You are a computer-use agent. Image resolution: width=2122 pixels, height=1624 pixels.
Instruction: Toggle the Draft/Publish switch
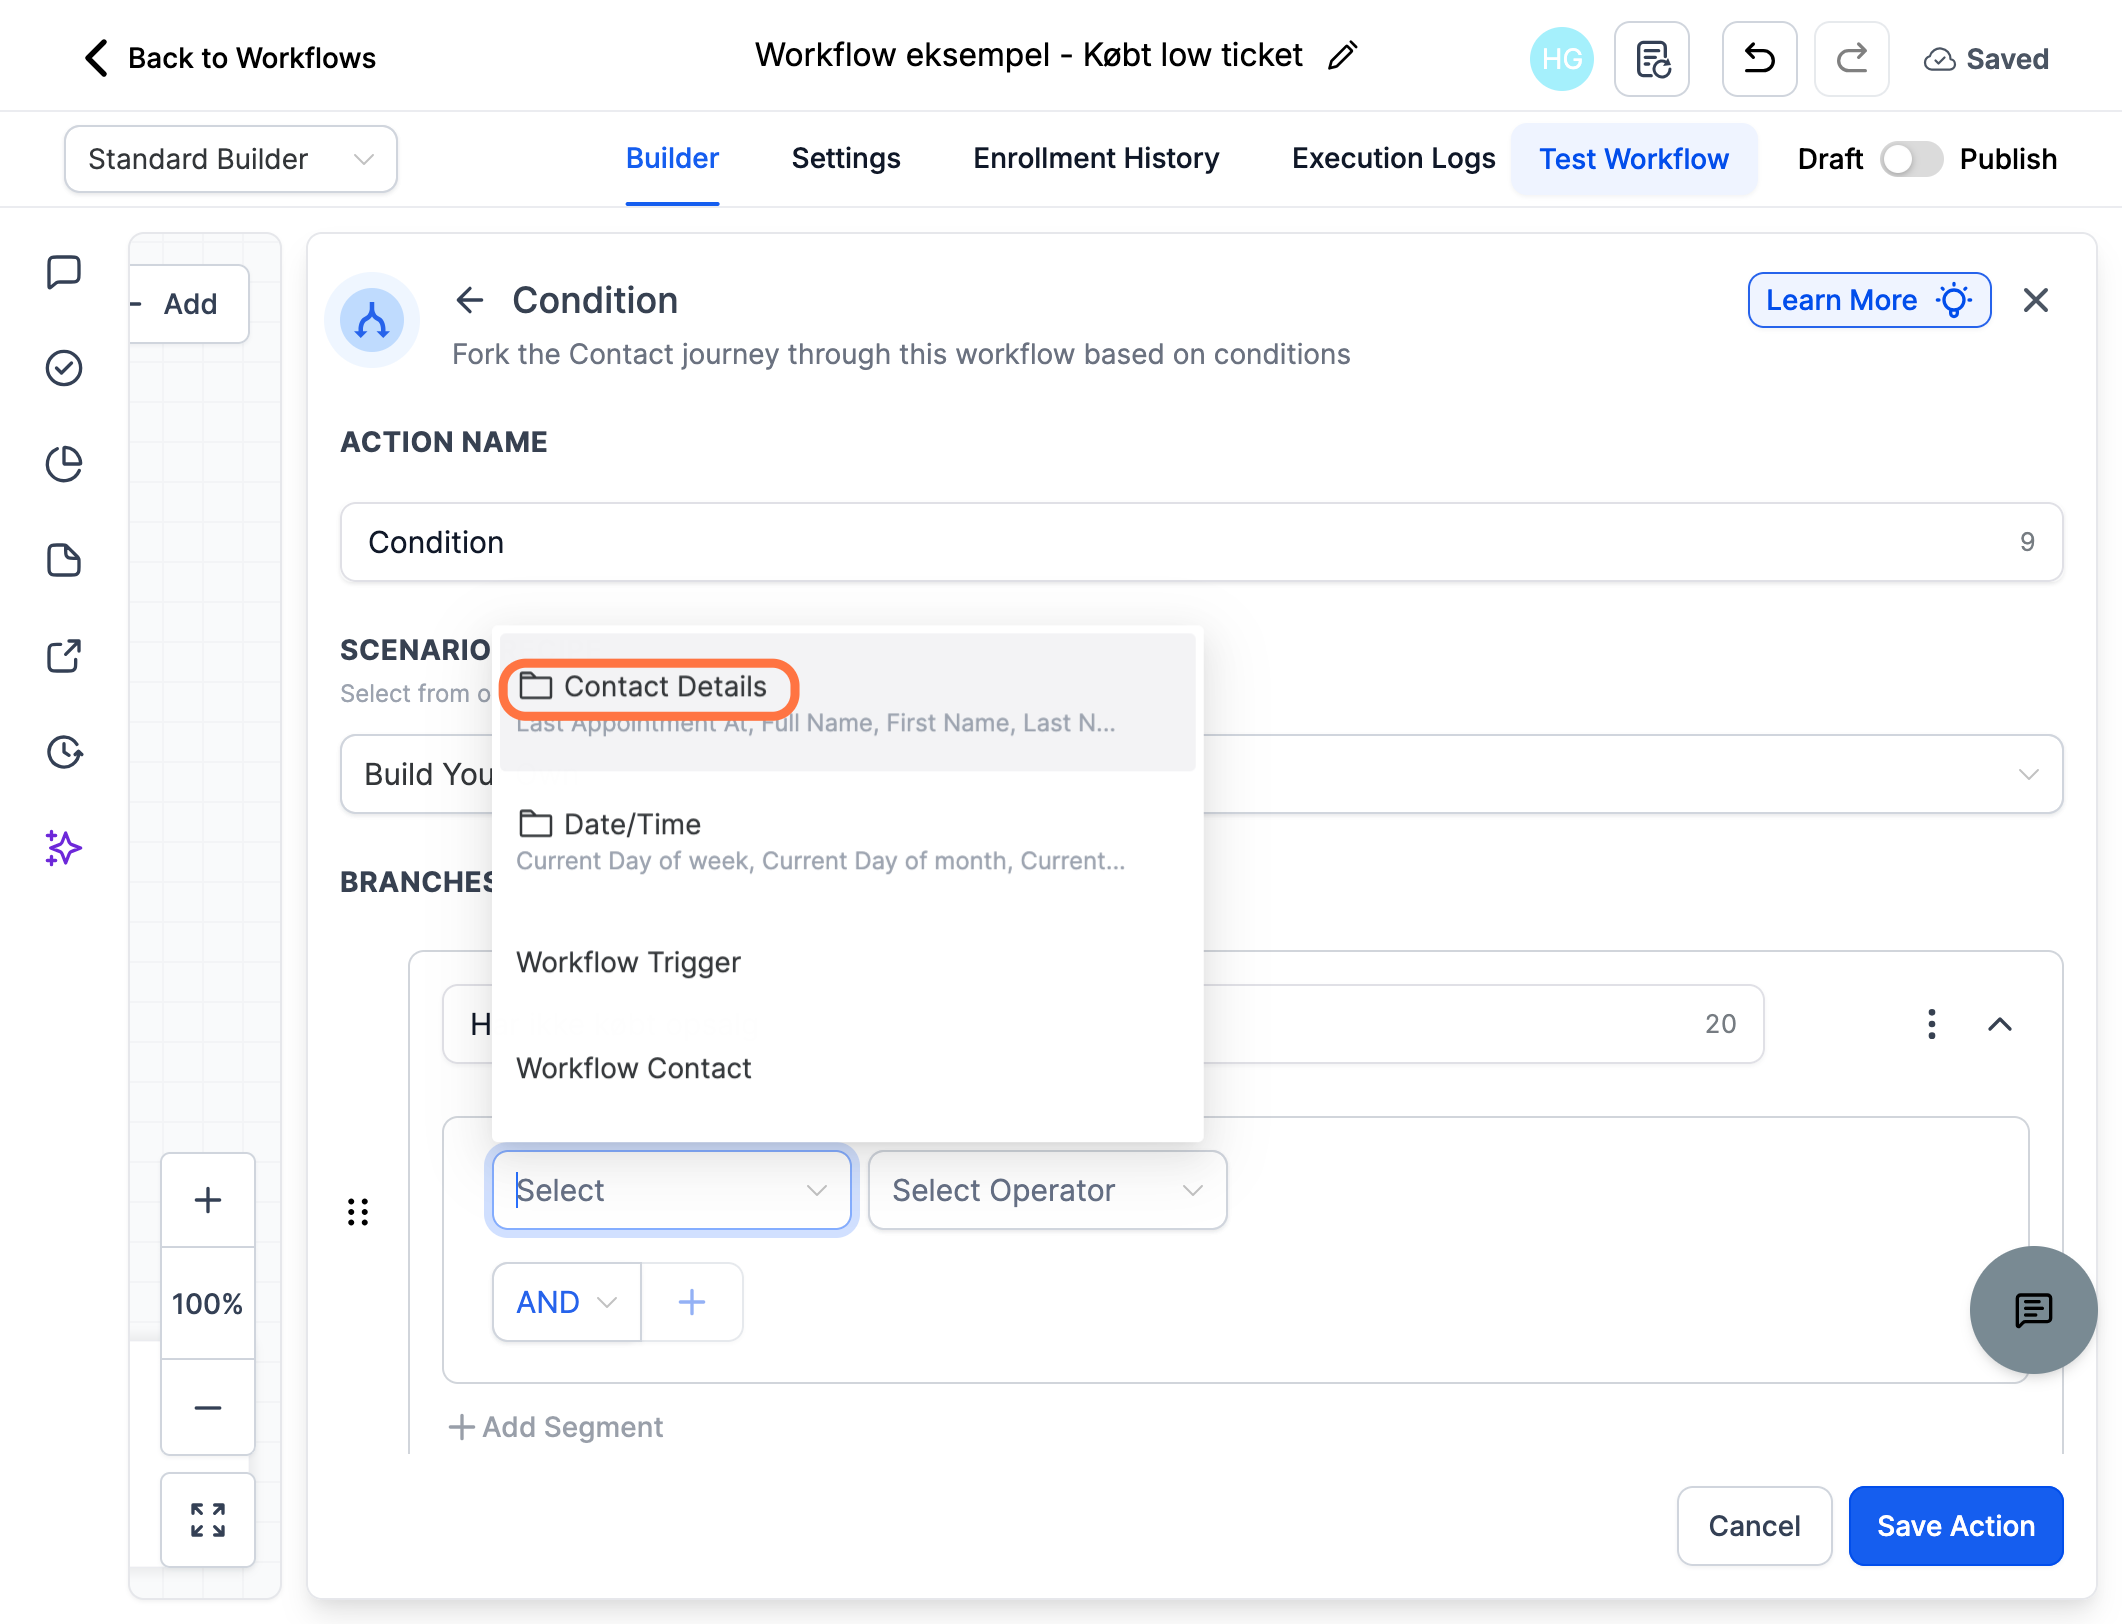[1911, 159]
